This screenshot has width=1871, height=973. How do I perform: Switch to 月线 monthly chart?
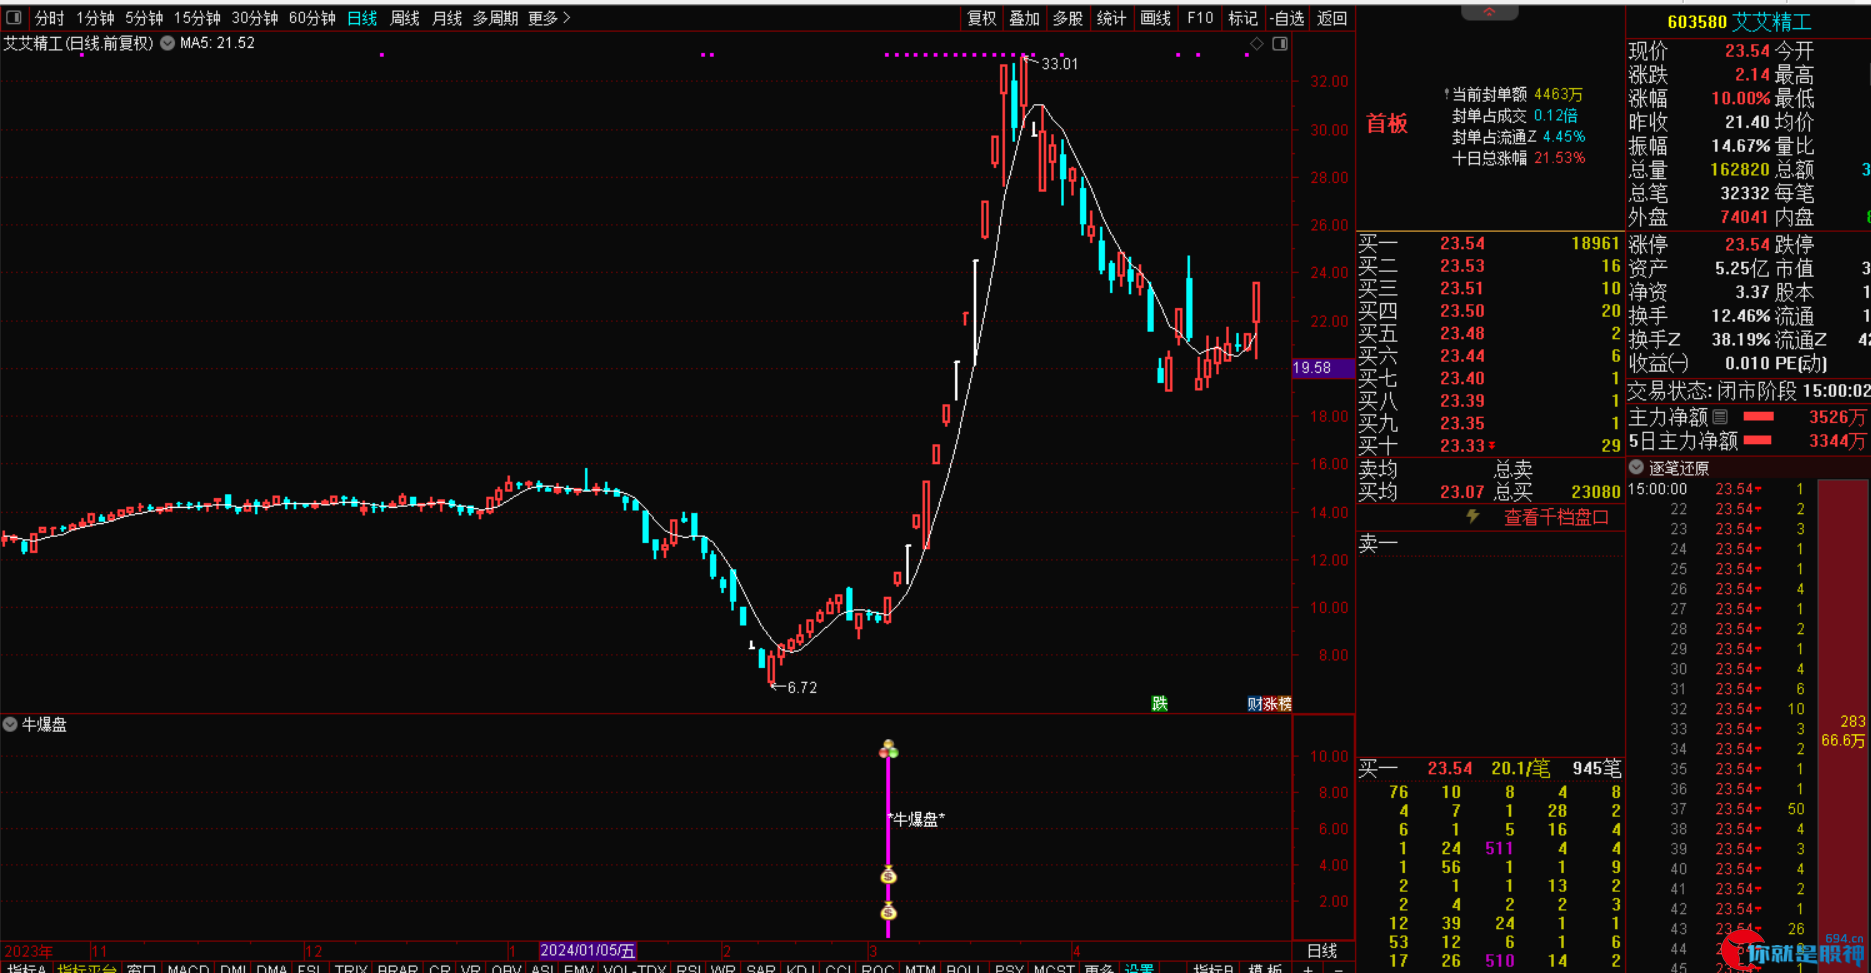pos(447,18)
